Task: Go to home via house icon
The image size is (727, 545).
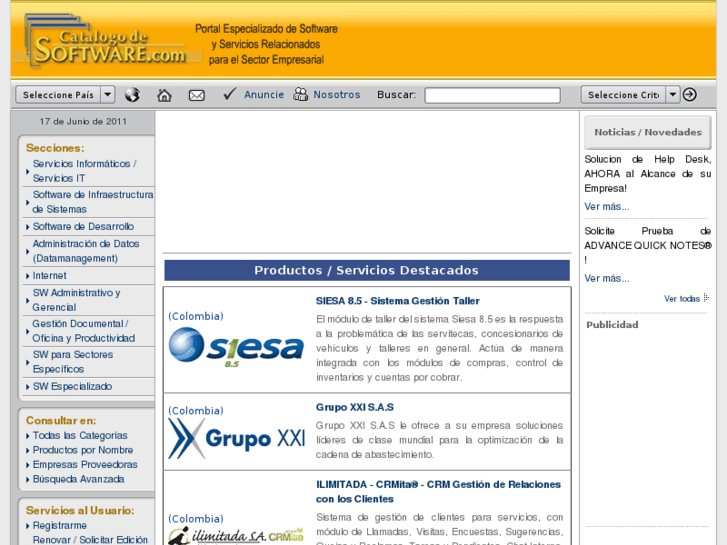Action: 164,95
